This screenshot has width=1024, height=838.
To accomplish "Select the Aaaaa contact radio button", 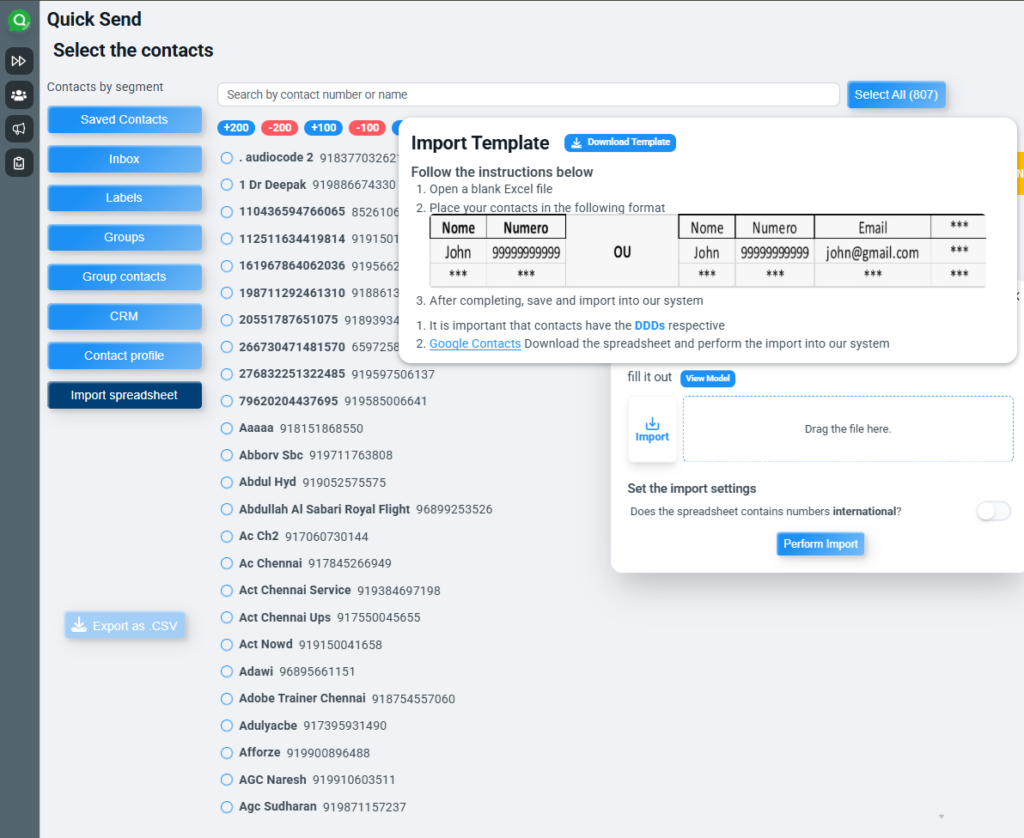I will coord(227,428).
